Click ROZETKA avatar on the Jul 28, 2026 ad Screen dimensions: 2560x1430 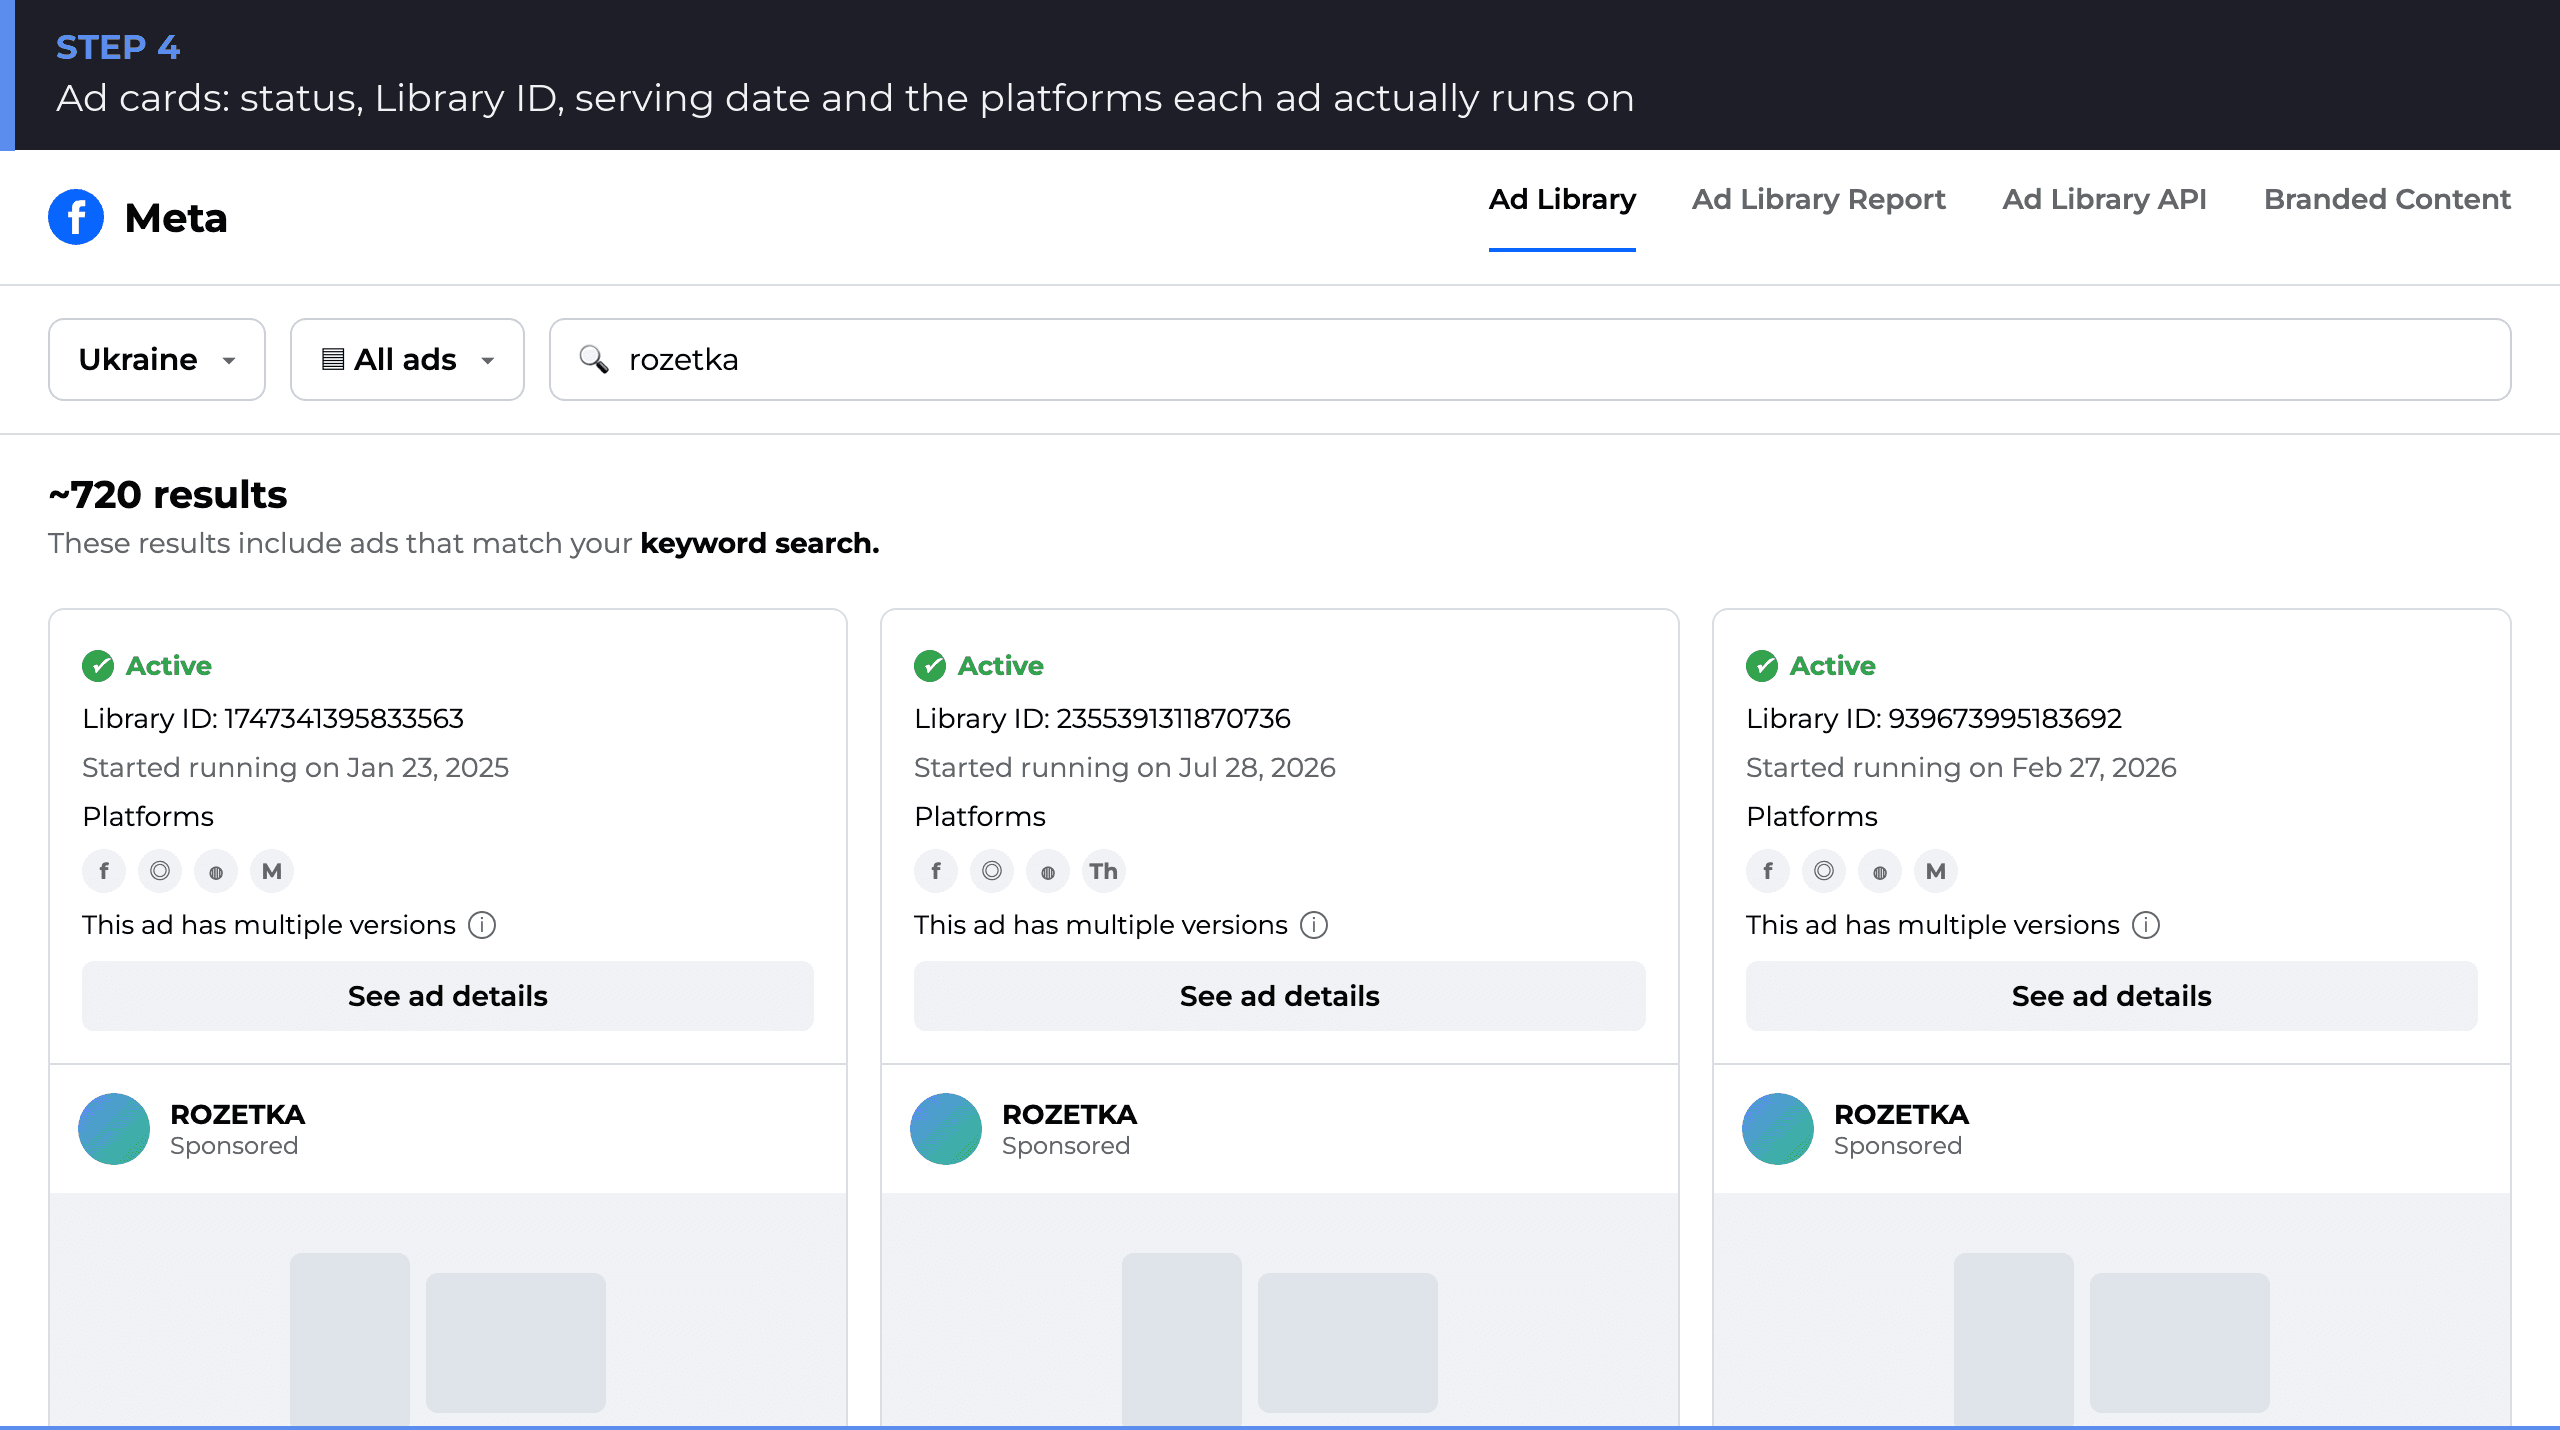click(x=946, y=1129)
